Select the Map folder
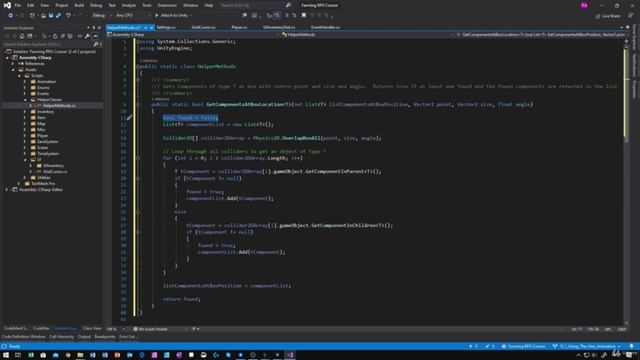Image resolution: width=640 pixels, height=360 pixels. (x=41, y=124)
